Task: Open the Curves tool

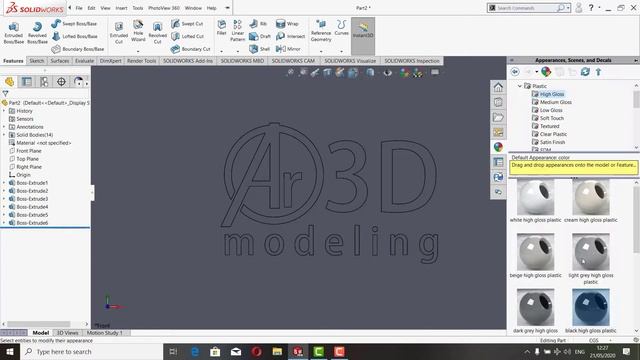Action: click(x=341, y=28)
